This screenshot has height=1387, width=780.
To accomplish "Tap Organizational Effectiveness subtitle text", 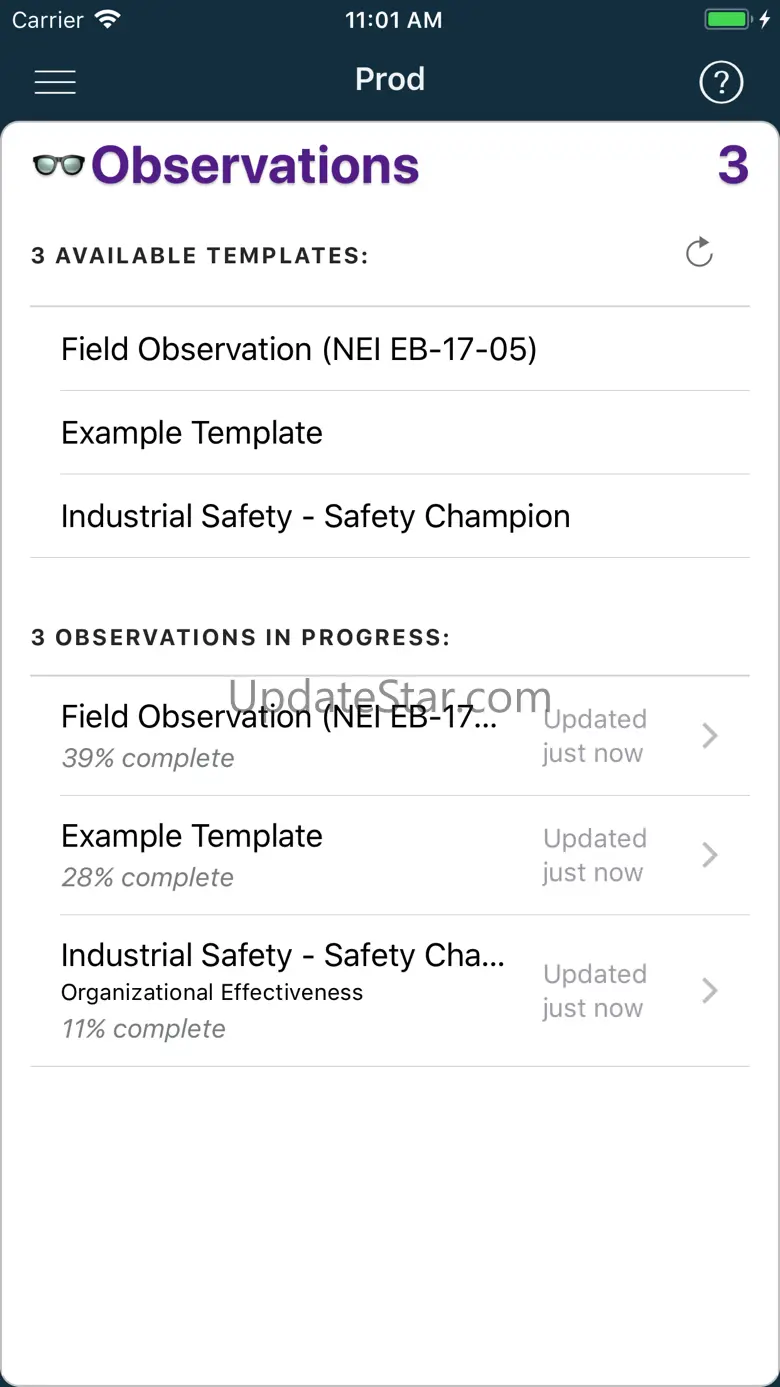I will point(212,993).
